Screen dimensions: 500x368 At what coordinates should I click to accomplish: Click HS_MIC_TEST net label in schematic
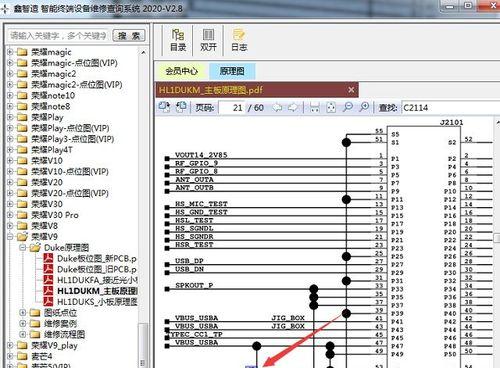[201, 204]
